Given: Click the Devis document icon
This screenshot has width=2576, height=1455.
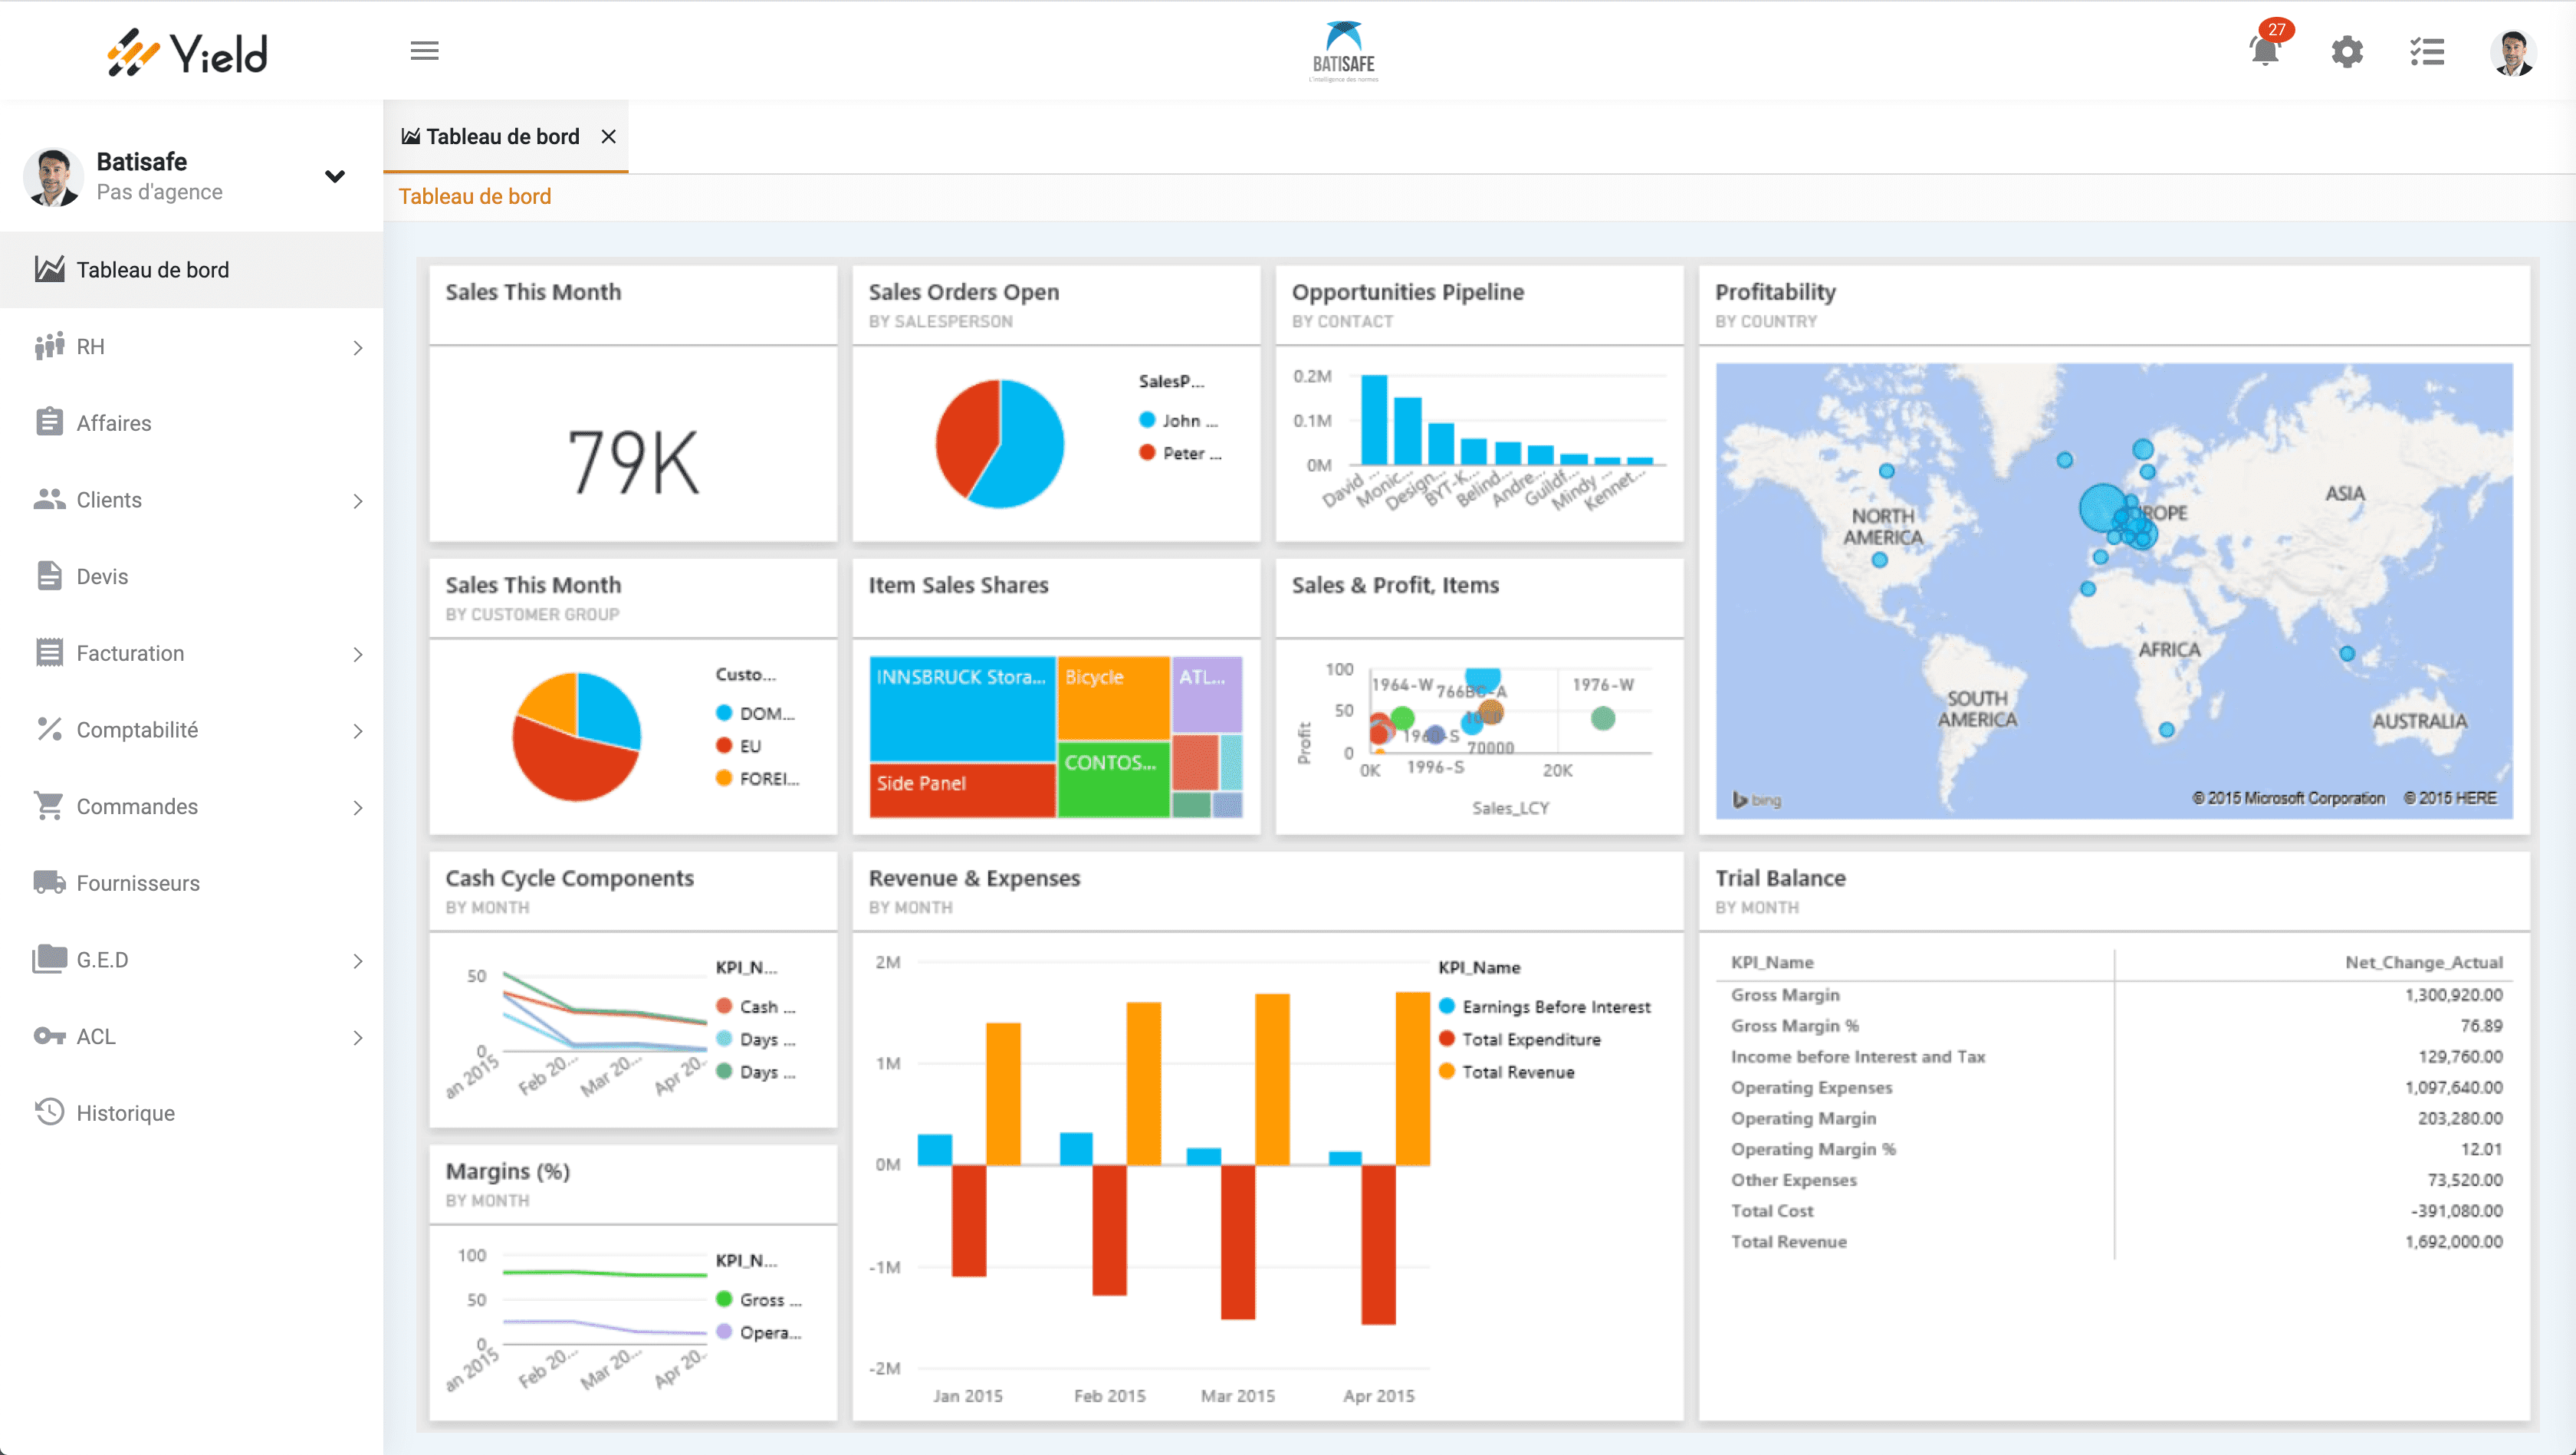Looking at the screenshot, I should click(x=49, y=576).
